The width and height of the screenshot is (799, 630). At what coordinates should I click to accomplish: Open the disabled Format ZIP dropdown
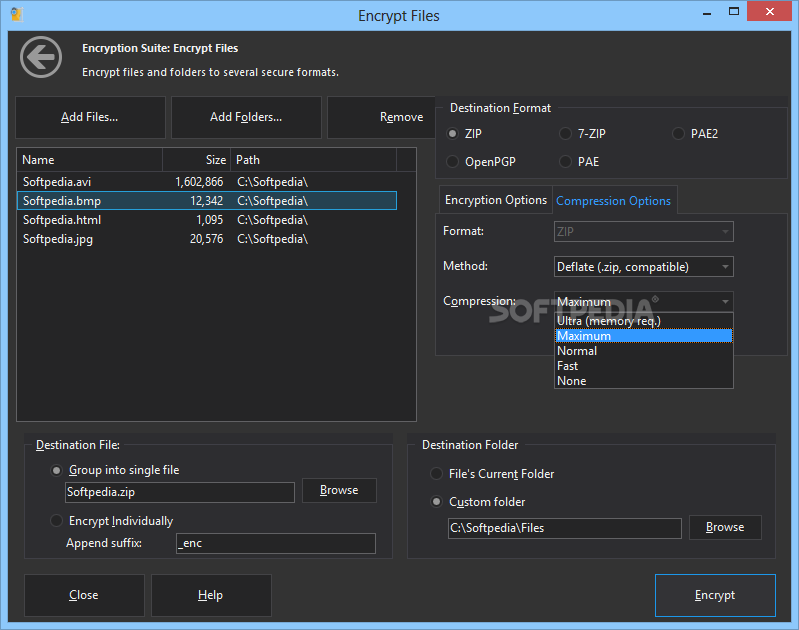[644, 232]
